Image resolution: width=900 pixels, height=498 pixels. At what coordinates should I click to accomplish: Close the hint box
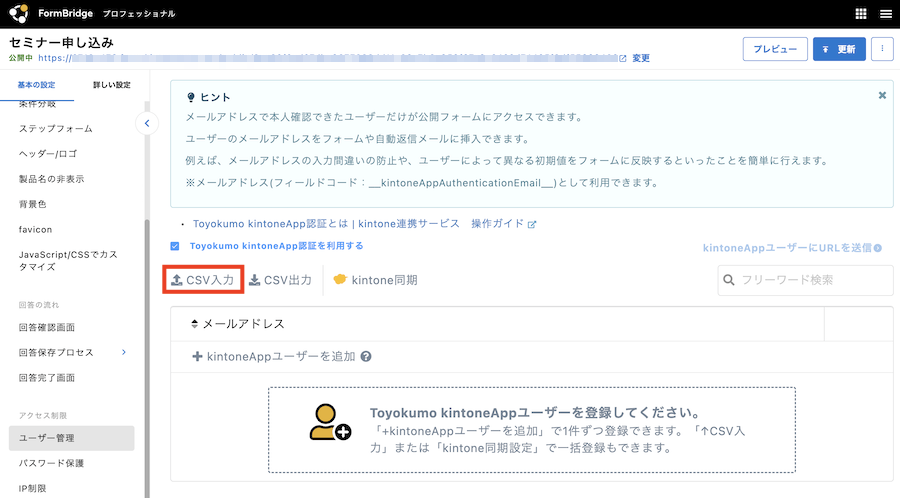tap(882, 96)
